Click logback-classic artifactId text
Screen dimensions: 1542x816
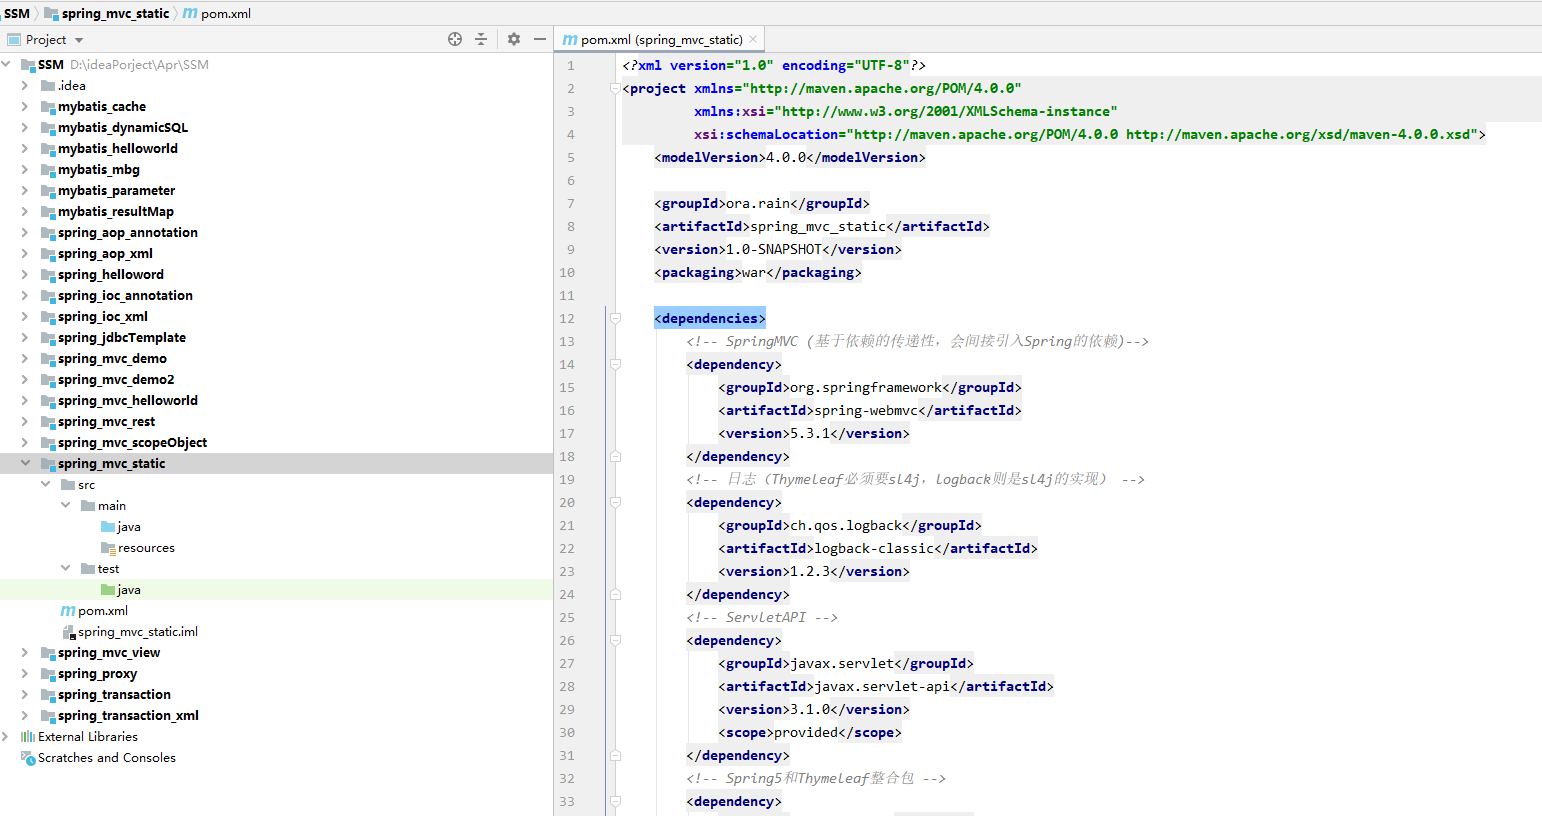click(874, 548)
